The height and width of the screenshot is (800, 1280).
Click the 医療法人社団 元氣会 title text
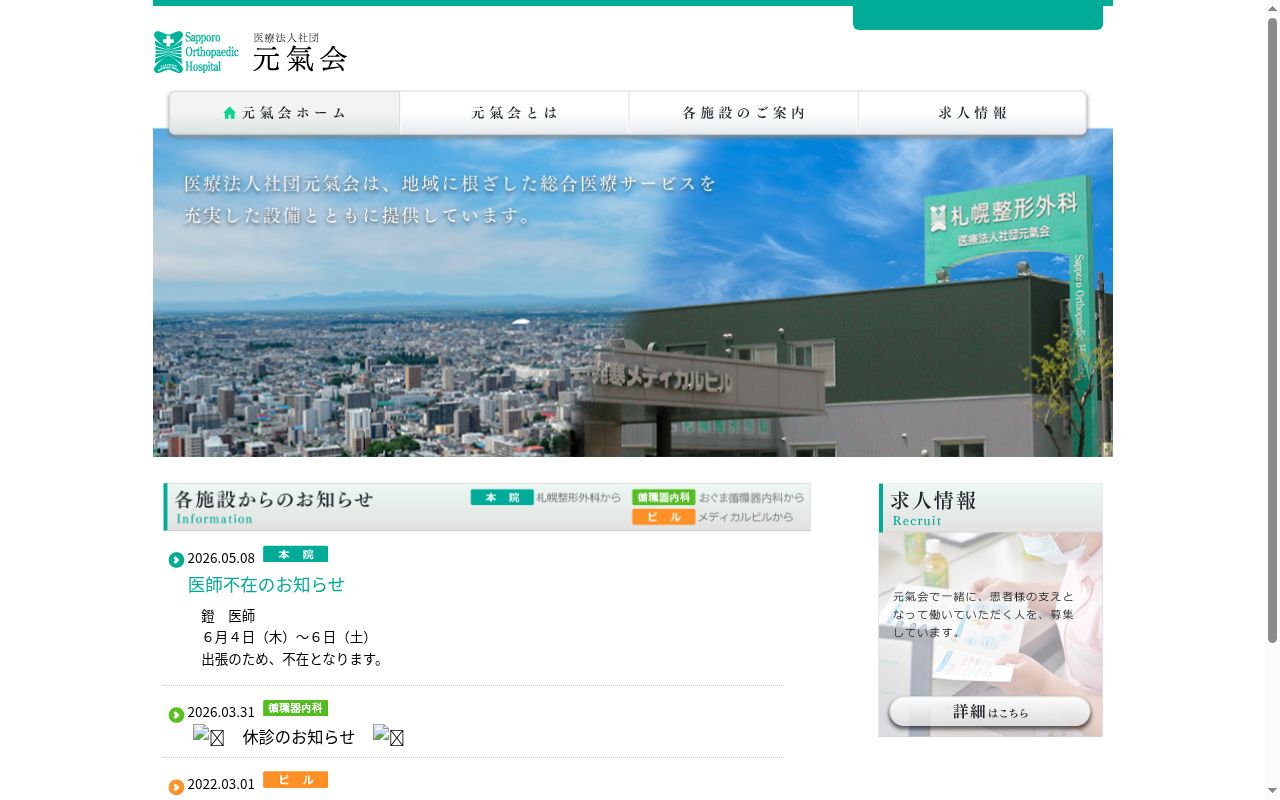click(300, 52)
